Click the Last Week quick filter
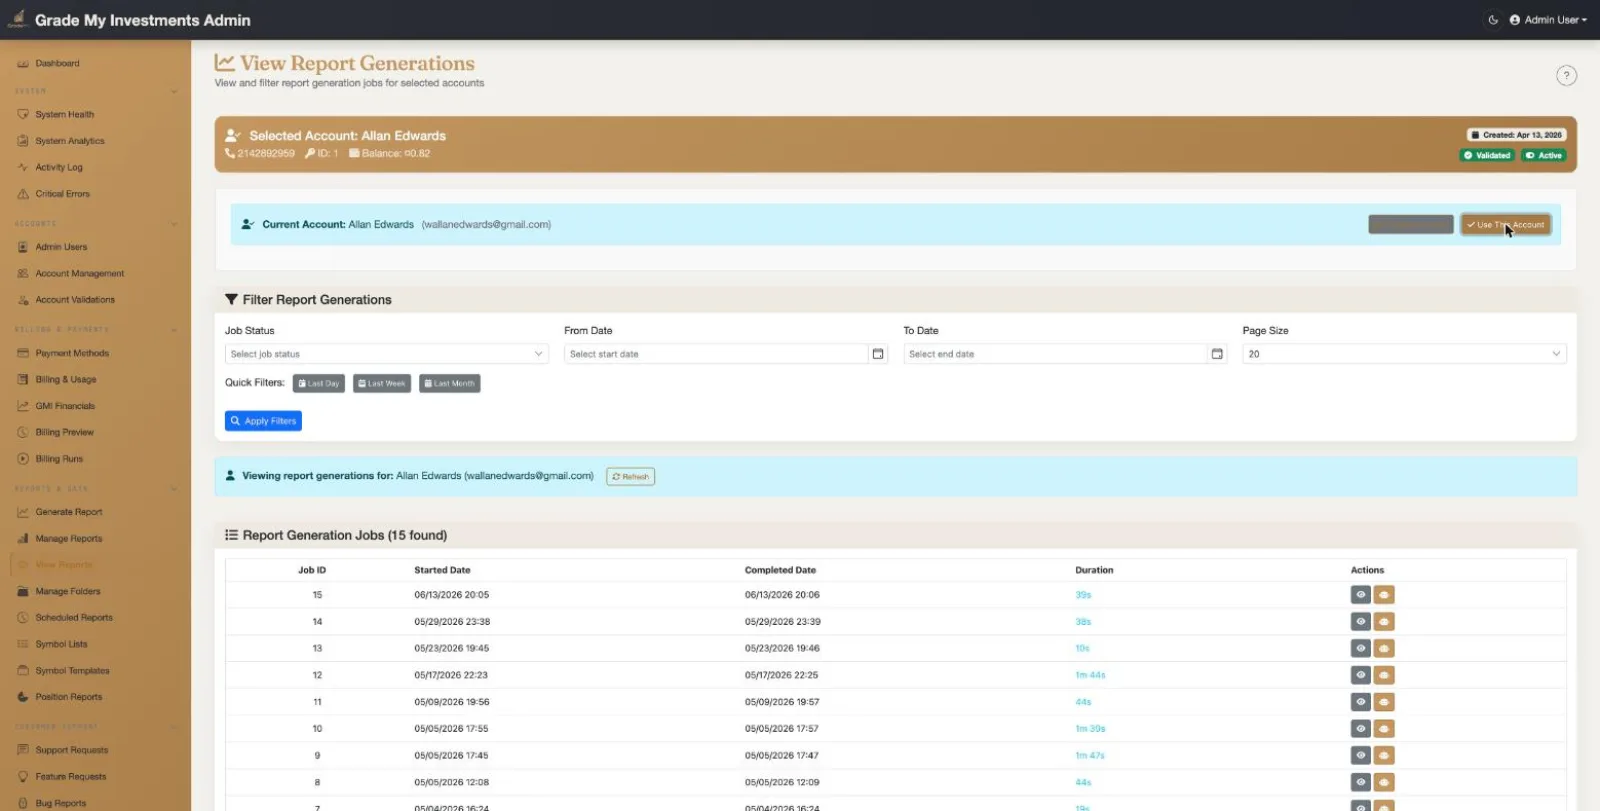The height and width of the screenshot is (811, 1600). coord(382,384)
